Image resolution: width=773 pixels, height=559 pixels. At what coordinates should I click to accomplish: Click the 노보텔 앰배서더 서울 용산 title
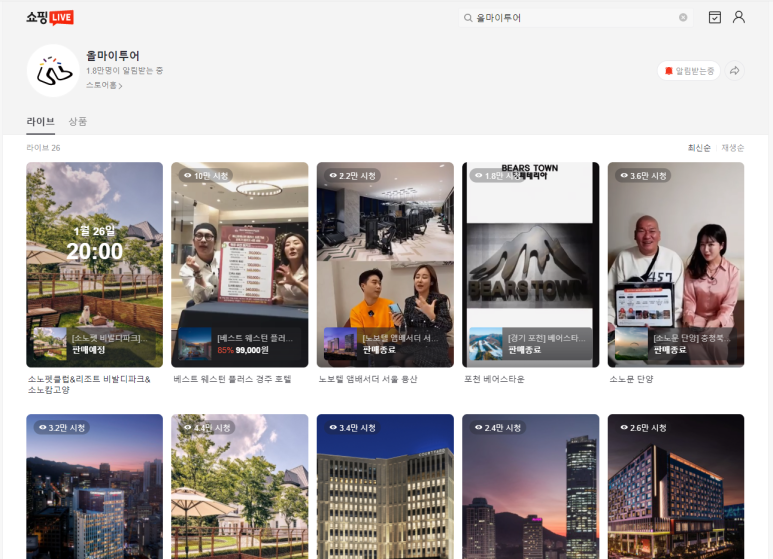(x=367, y=379)
